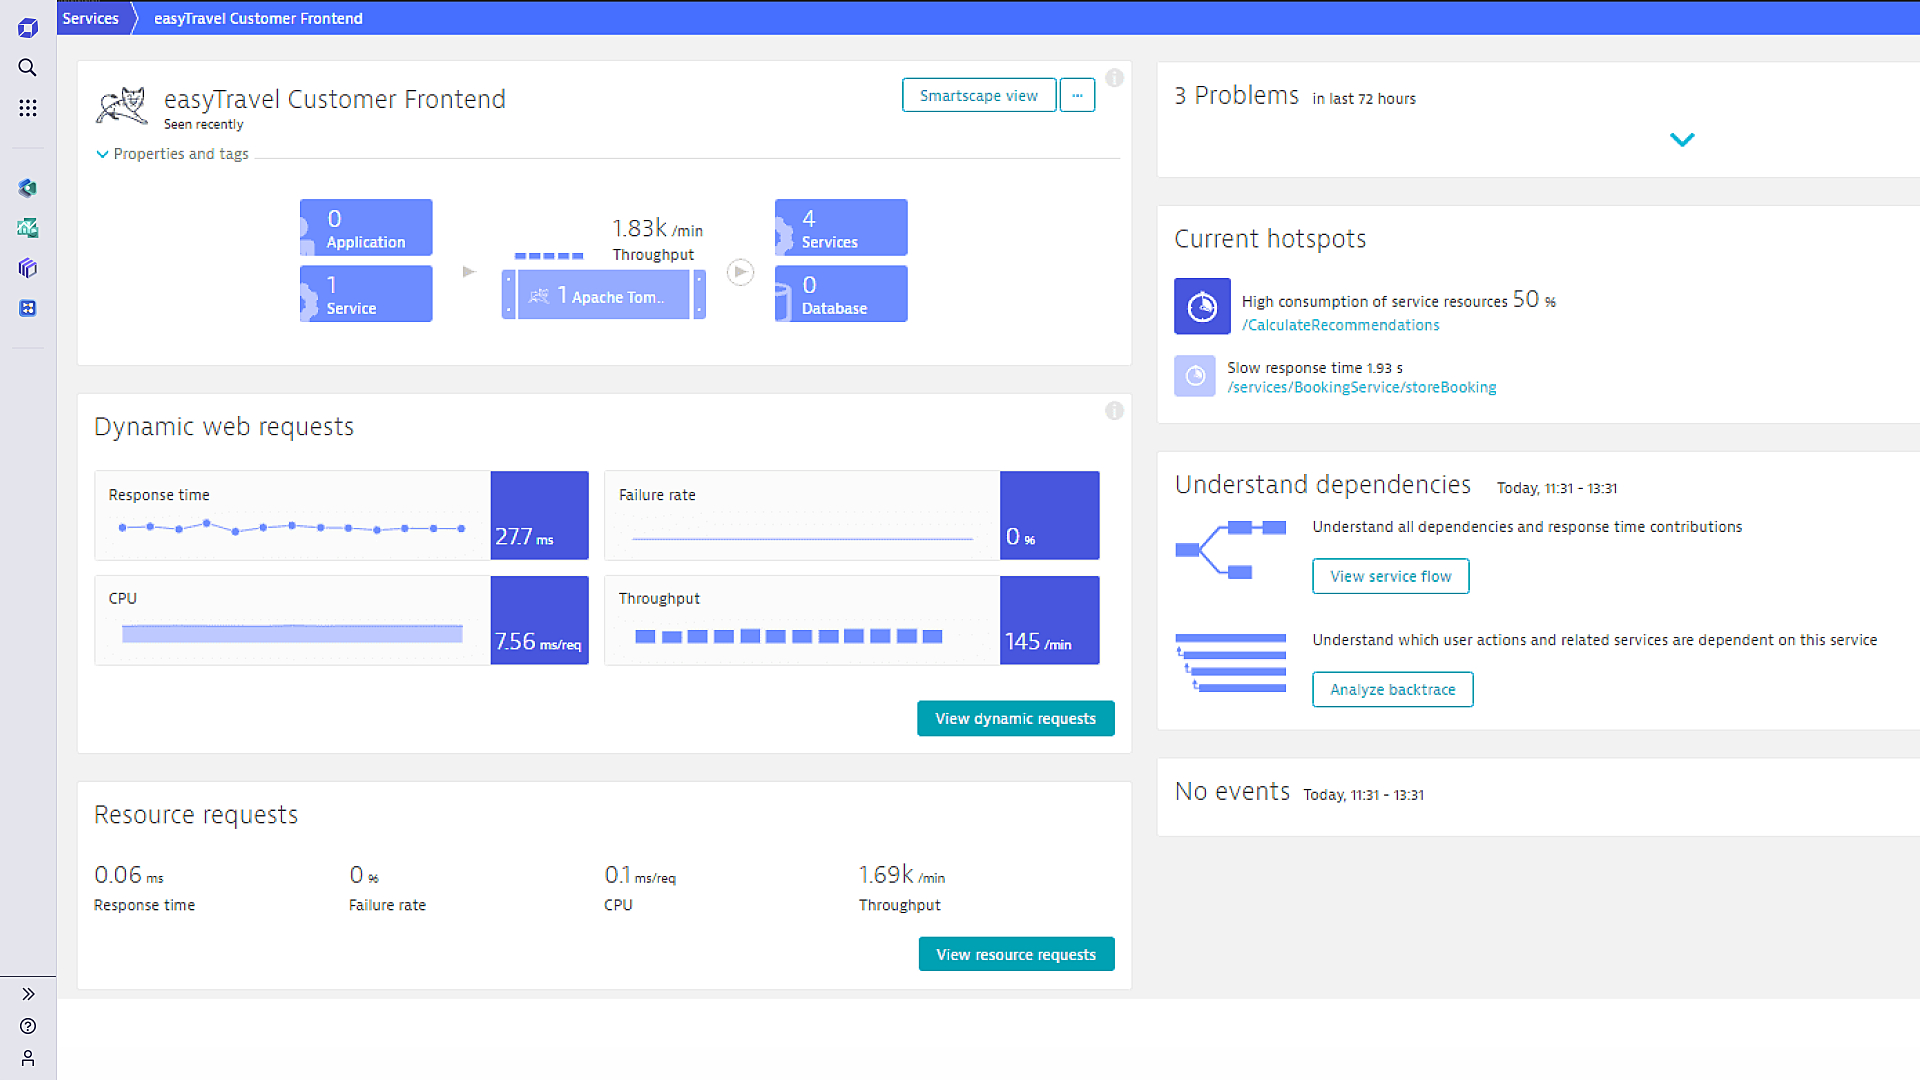Open the search icon in the sidebar
The width and height of the screenshot is (1920, 1080).
(x=28, y=68)
